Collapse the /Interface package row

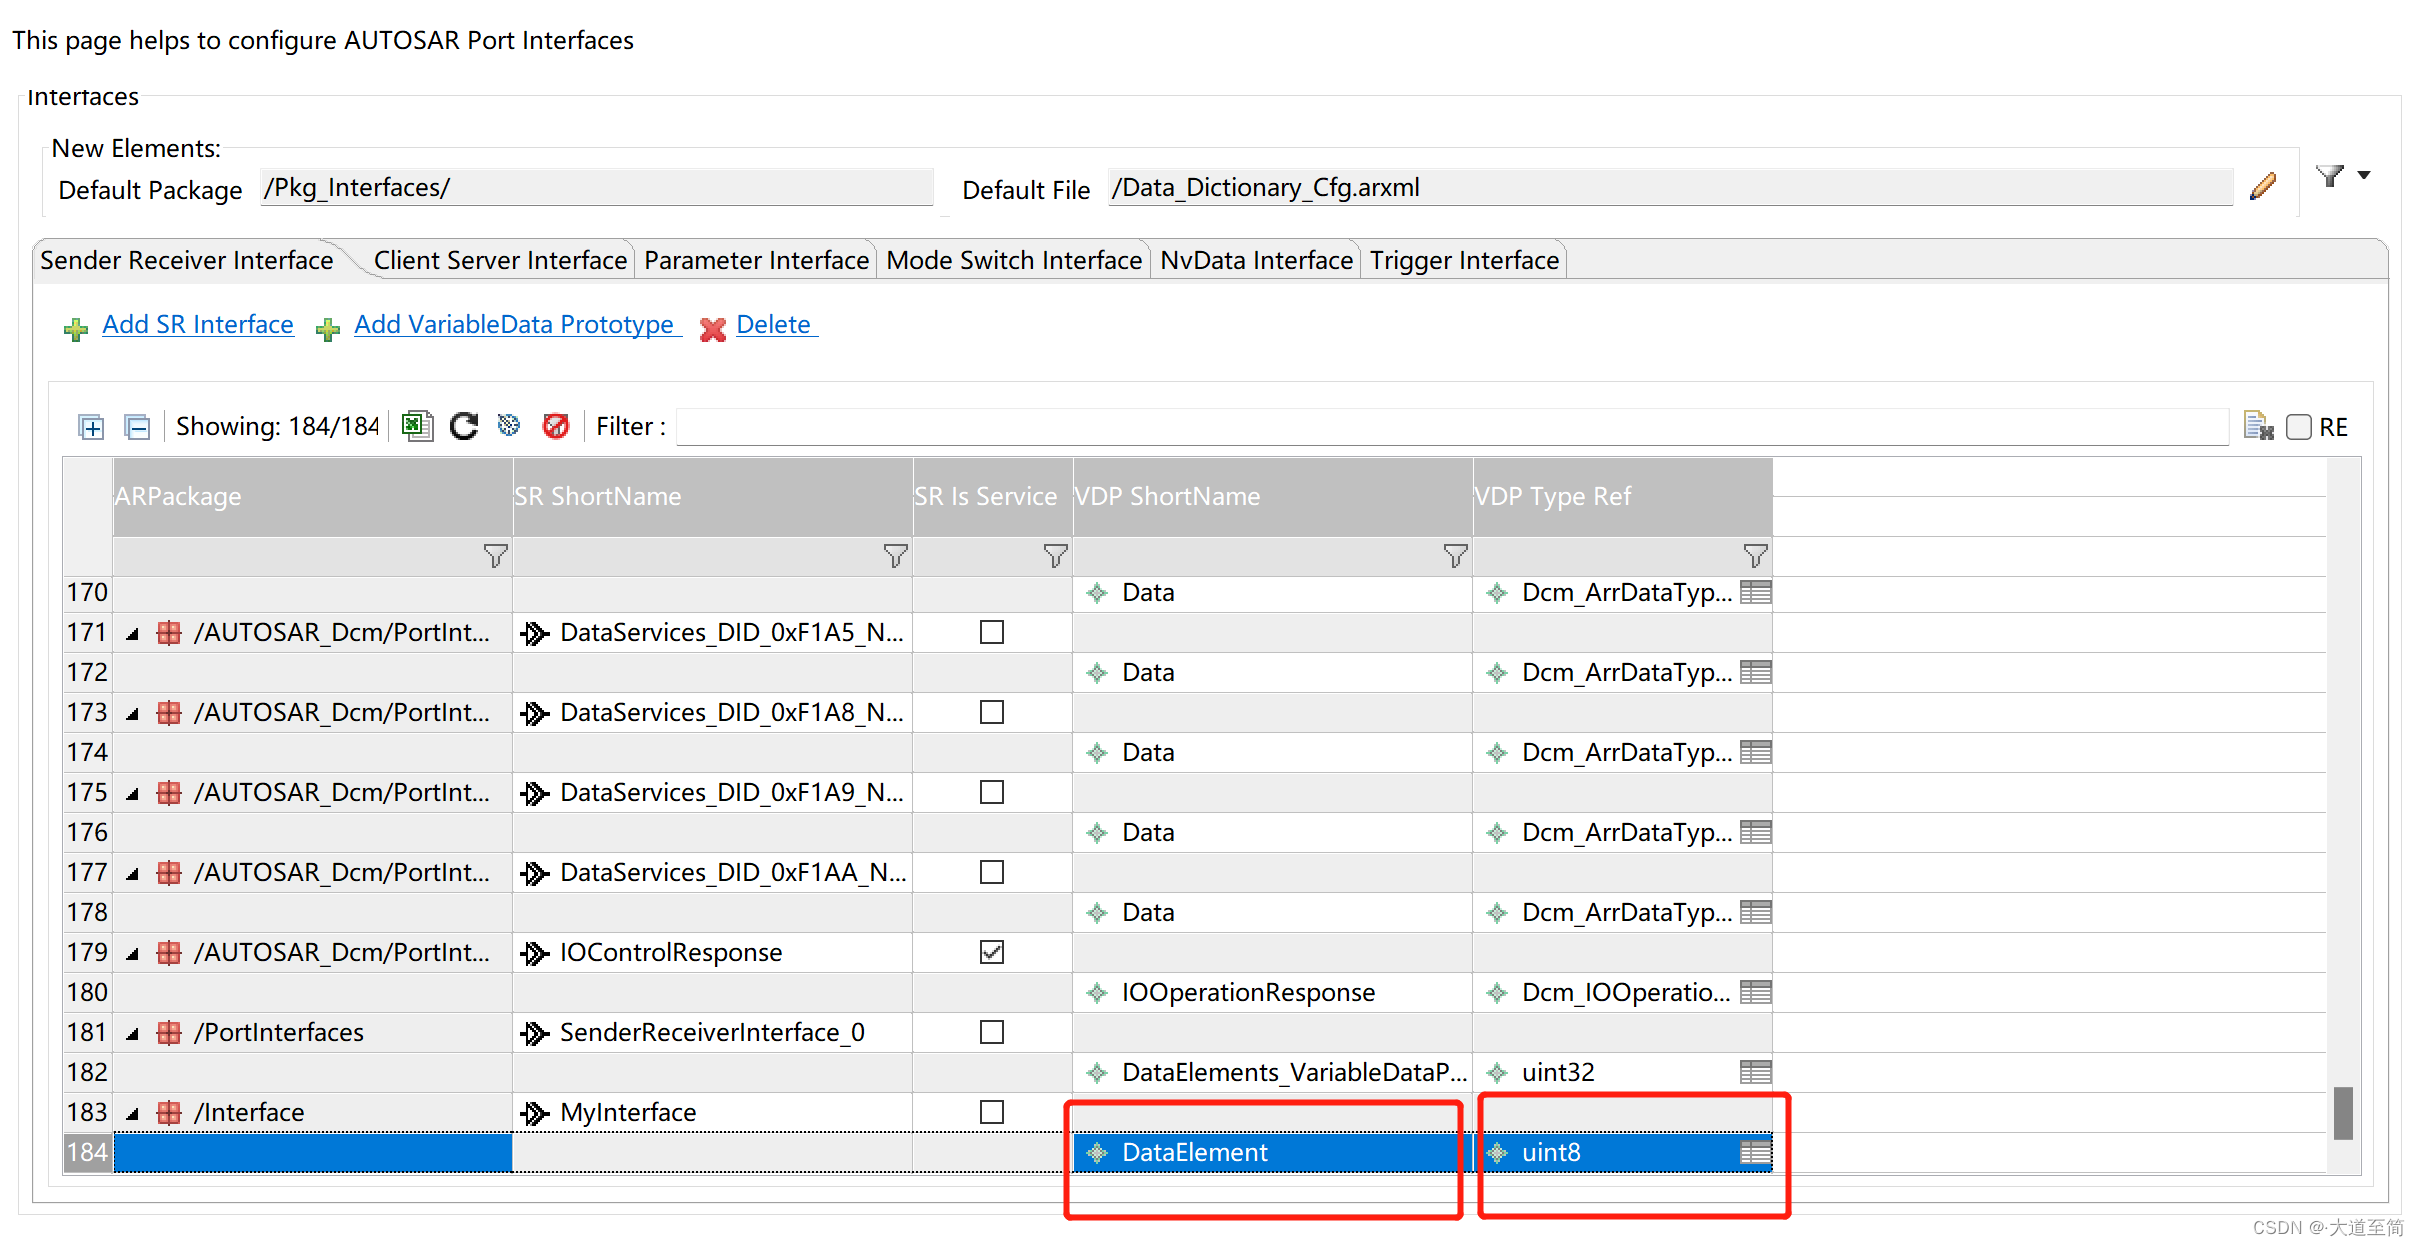133,1113
